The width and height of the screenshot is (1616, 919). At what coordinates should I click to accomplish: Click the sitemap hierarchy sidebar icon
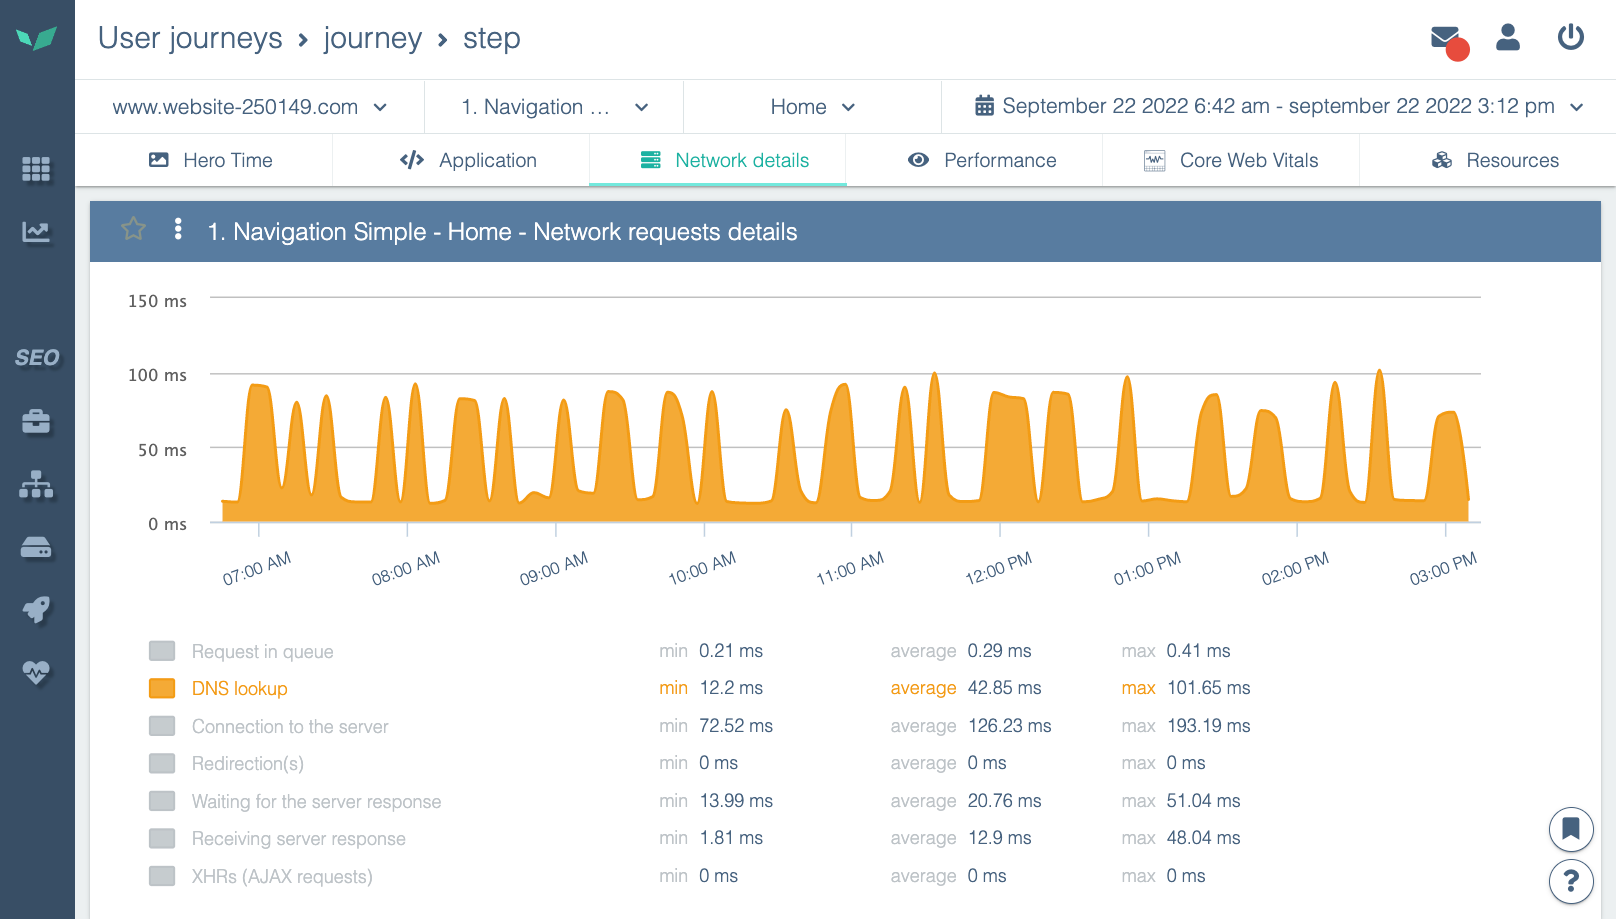pos(36,485)
